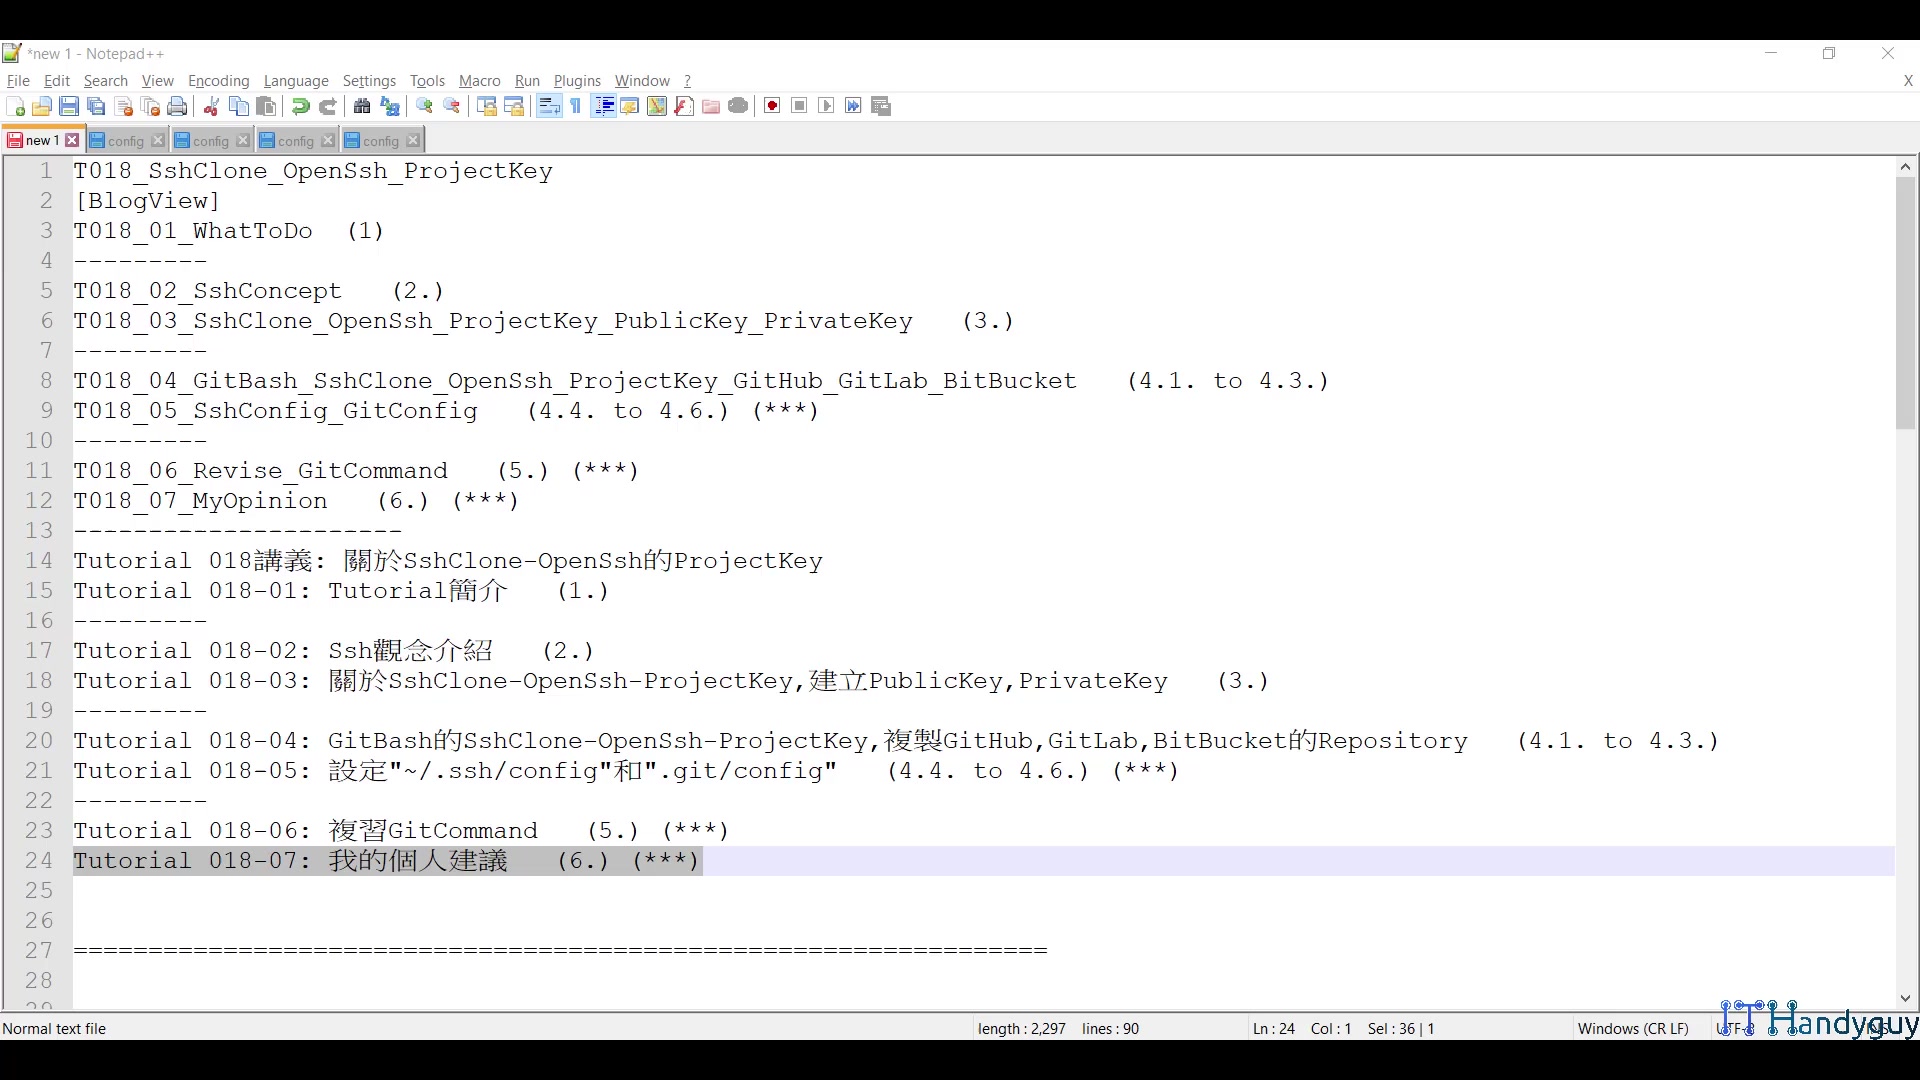The height and width of the screenshot is (1080, 1920).
Task: Click the Open file folder icon
Action: point(42,106)
